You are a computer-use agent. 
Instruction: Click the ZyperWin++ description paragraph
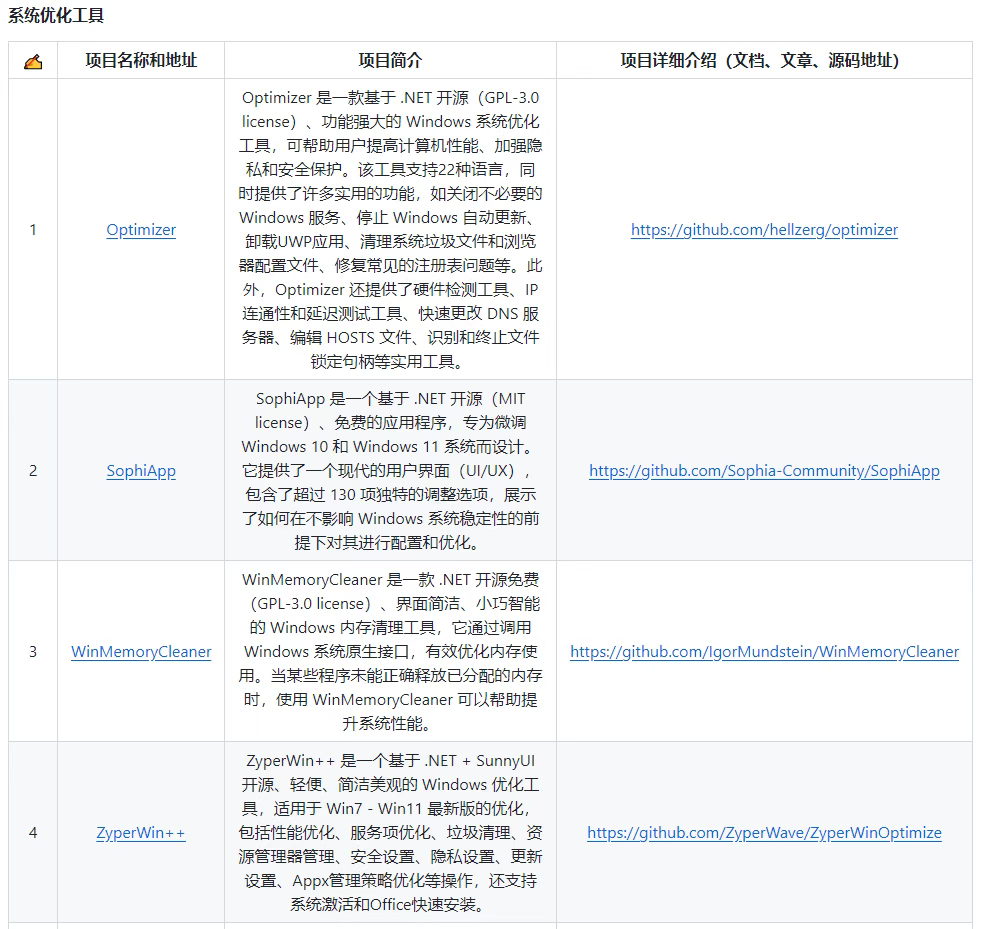[390, 833]
